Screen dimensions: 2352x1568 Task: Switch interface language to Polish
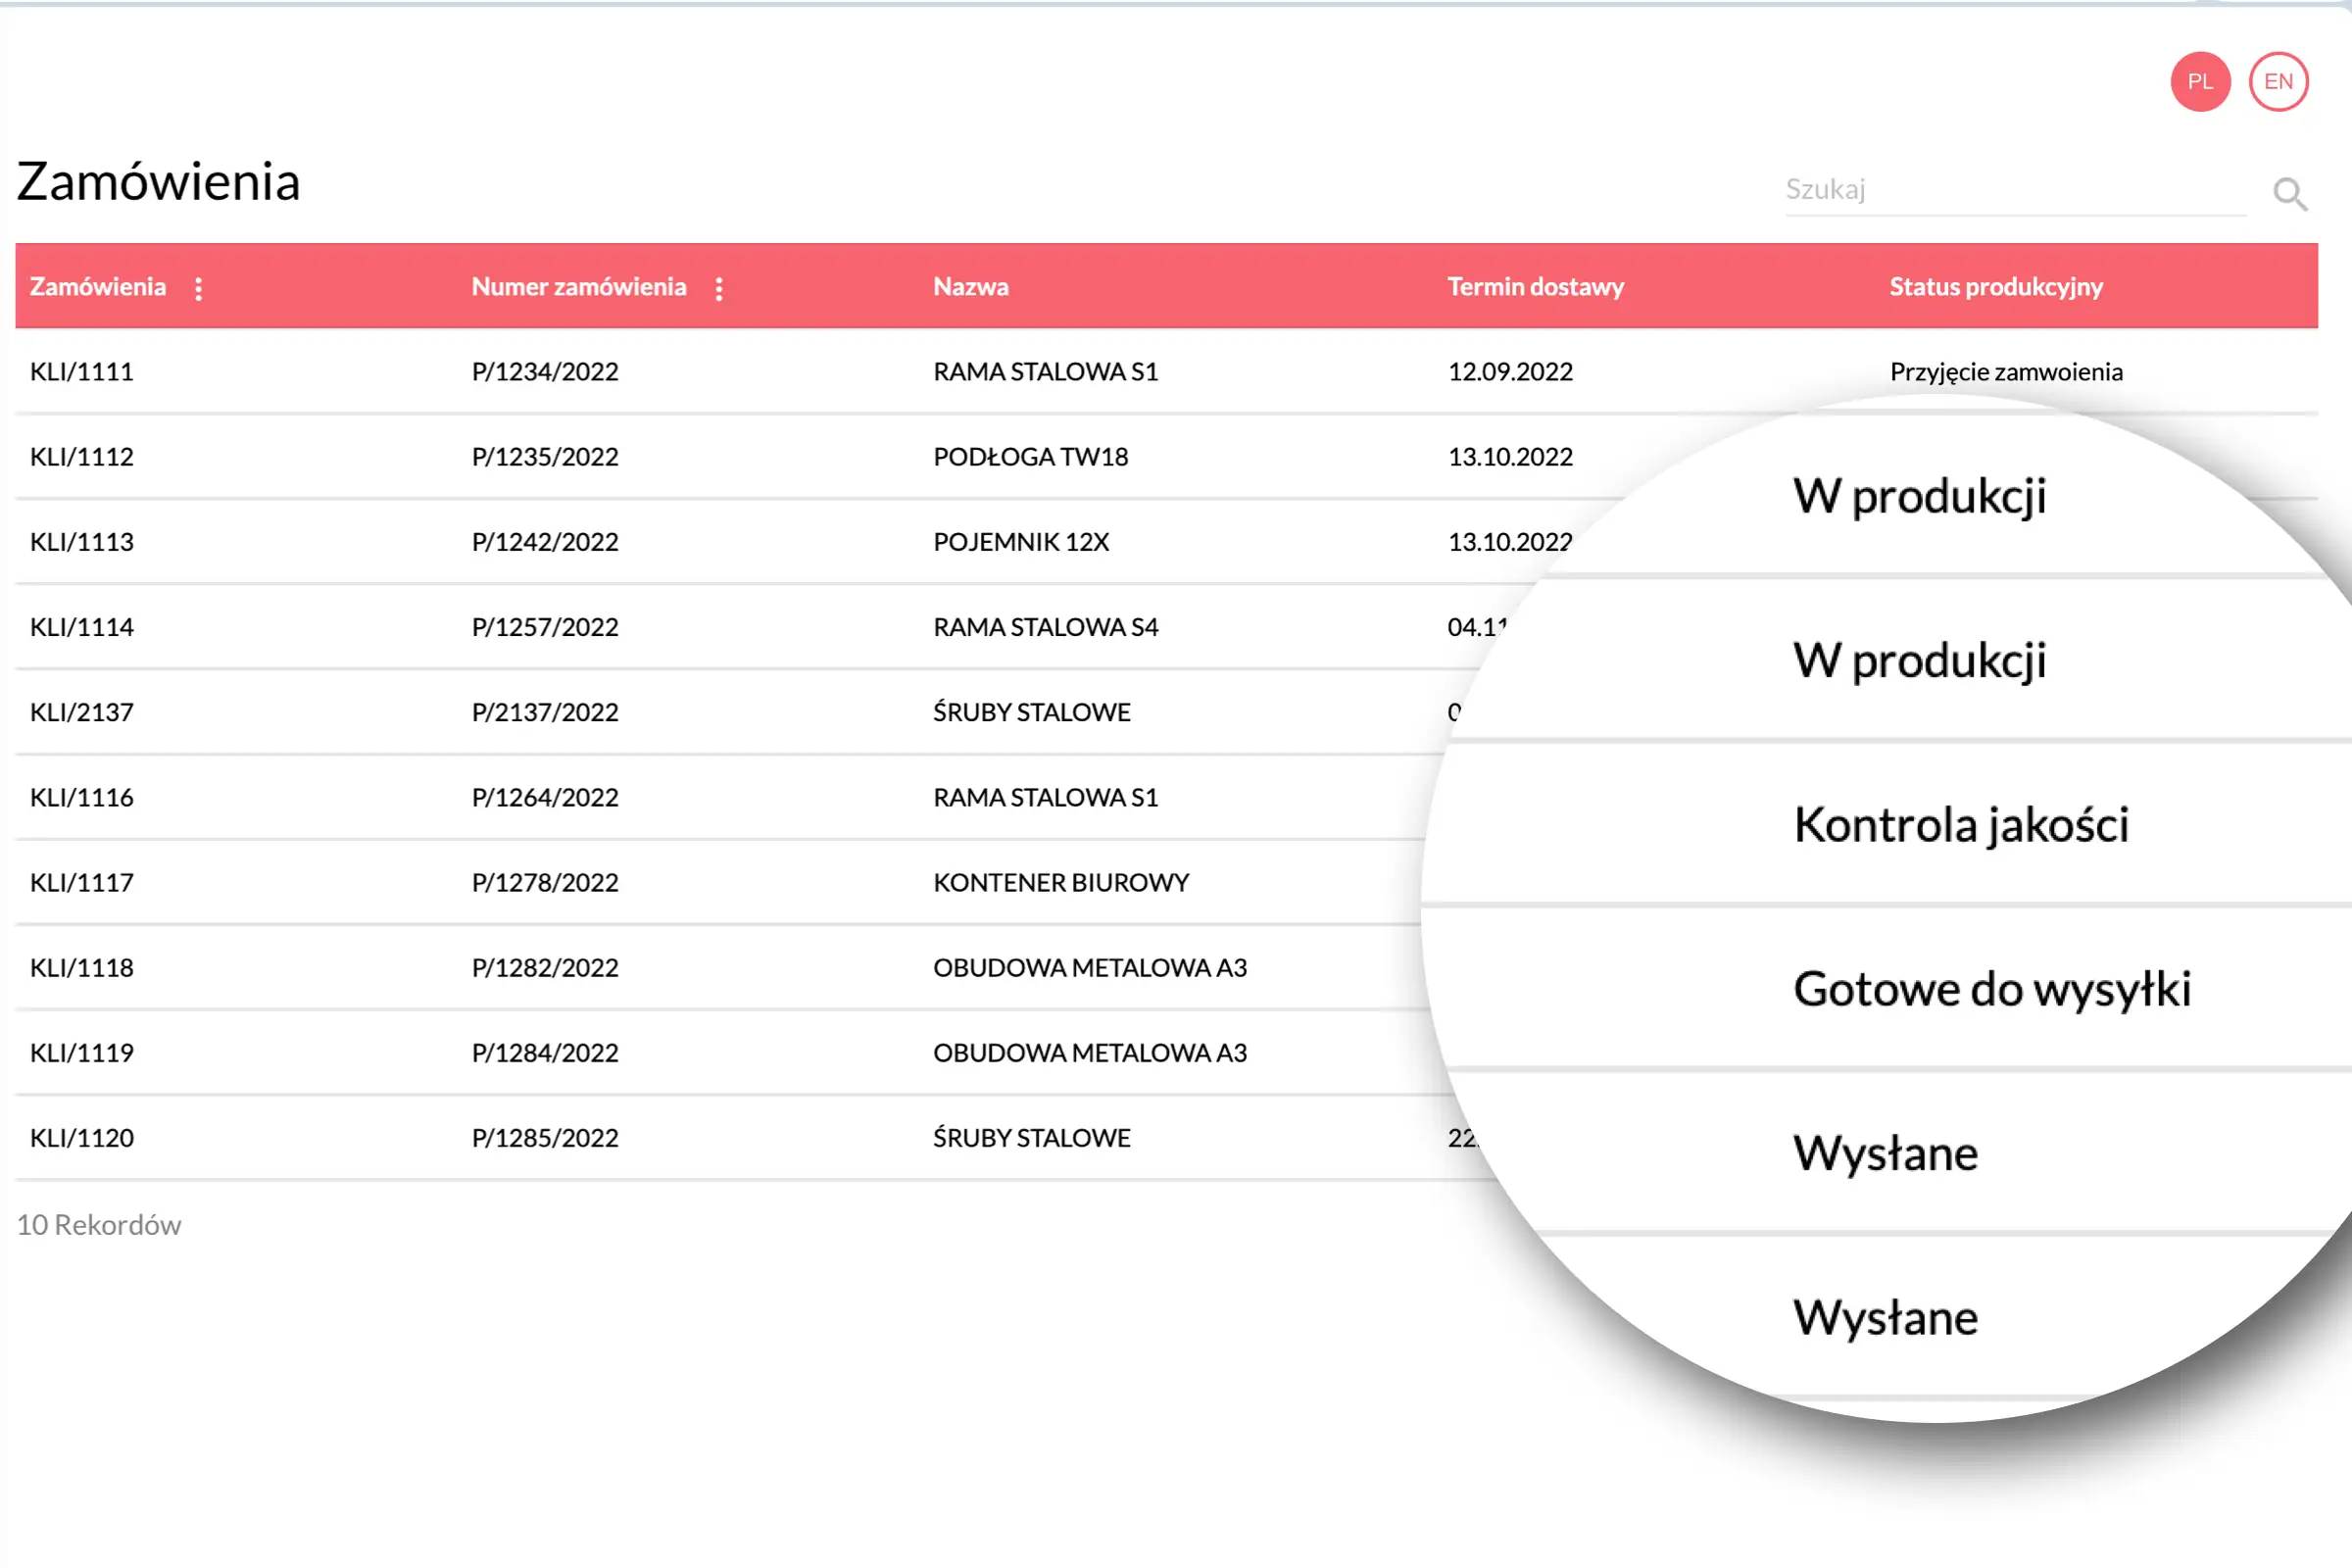click(x=2200, y=82)
